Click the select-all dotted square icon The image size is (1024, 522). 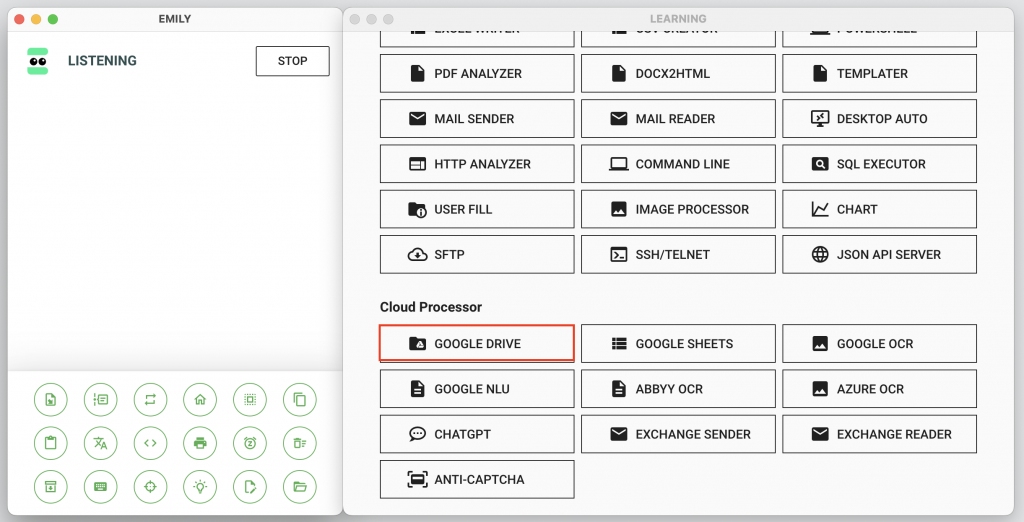(x=250, y=399)
